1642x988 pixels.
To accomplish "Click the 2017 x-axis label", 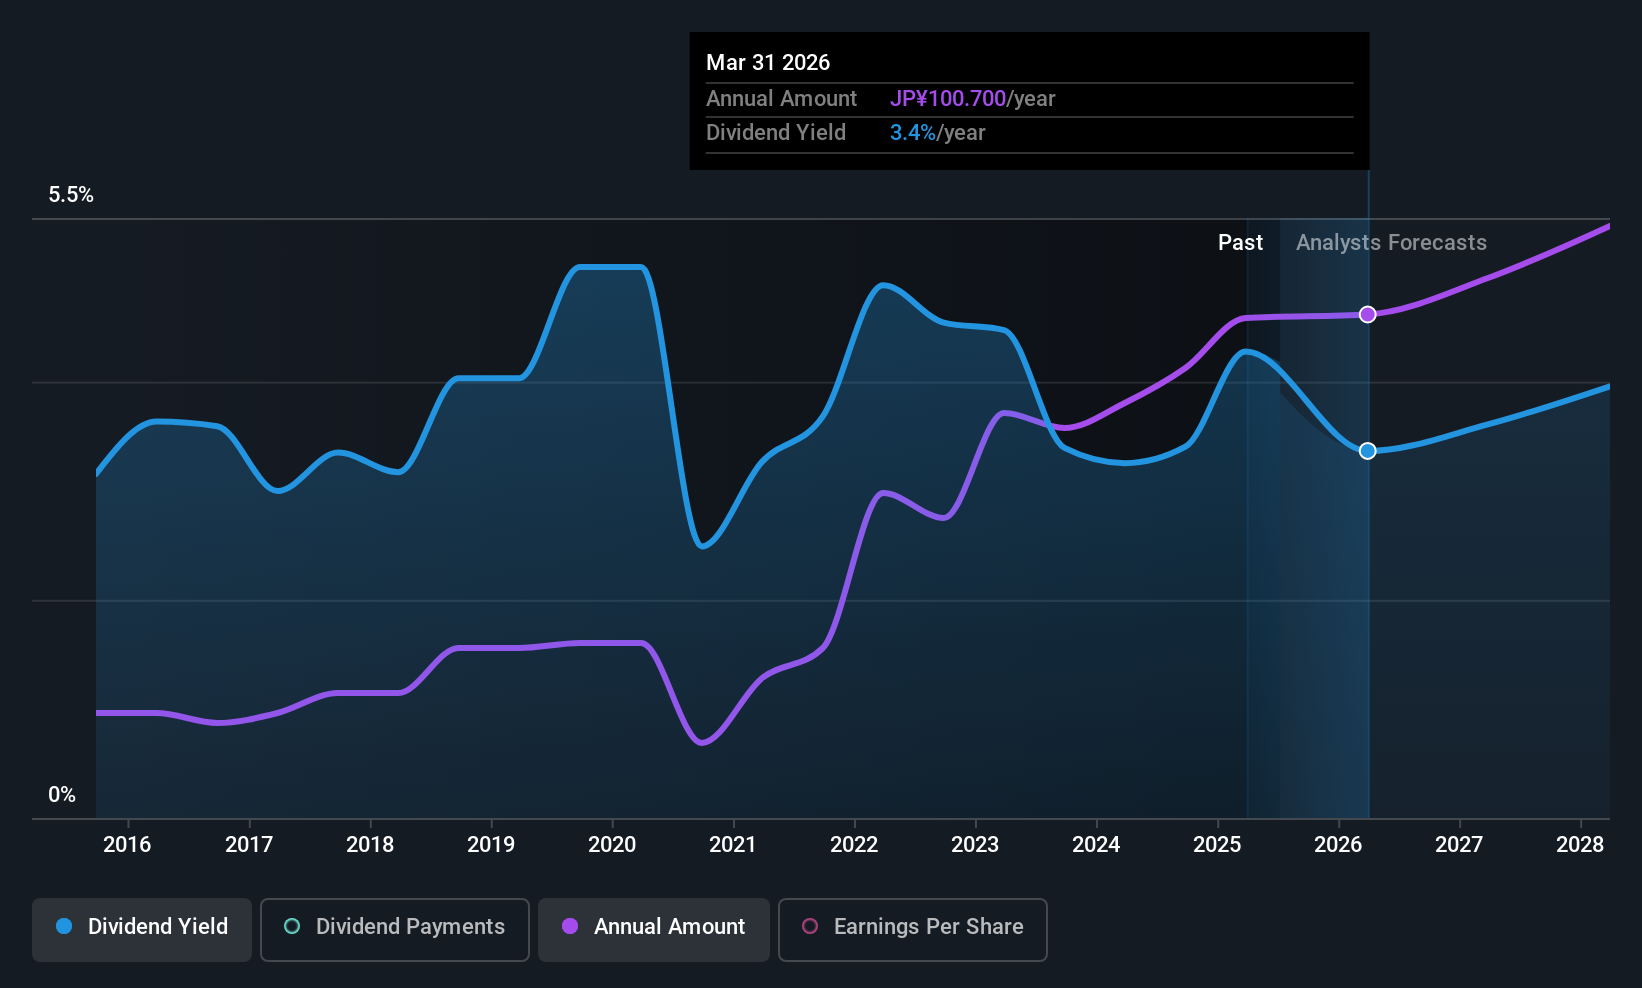I will (249, 845).
